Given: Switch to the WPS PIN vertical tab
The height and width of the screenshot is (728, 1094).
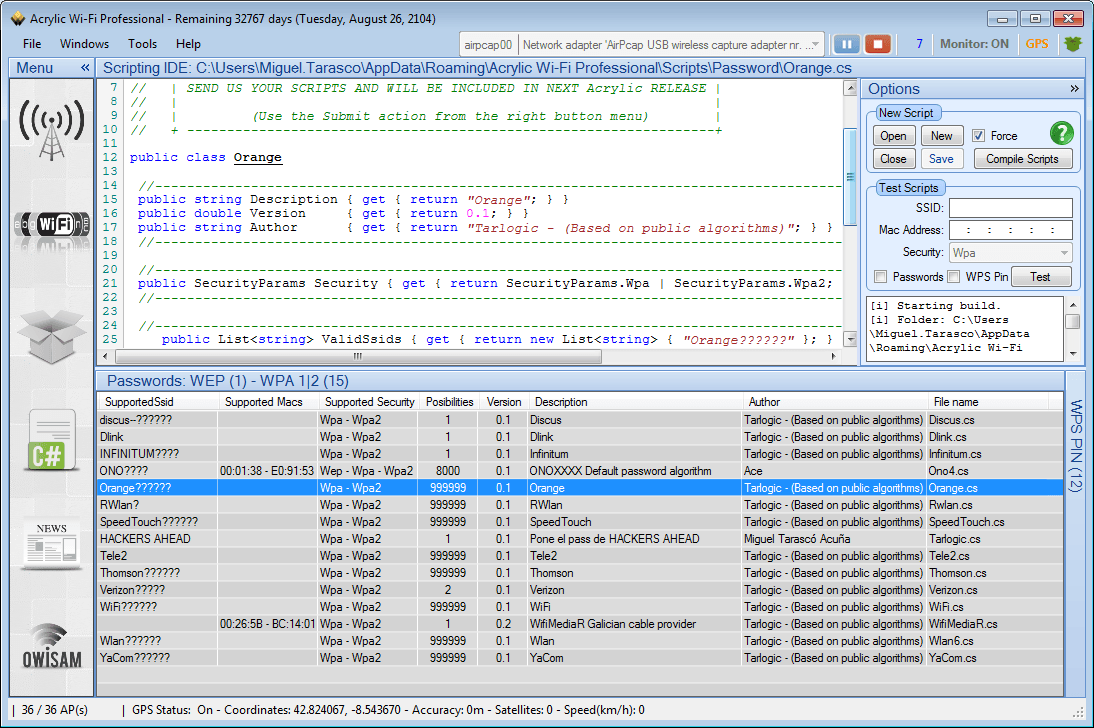Looking at the screenshot, I should [1075, 445].
